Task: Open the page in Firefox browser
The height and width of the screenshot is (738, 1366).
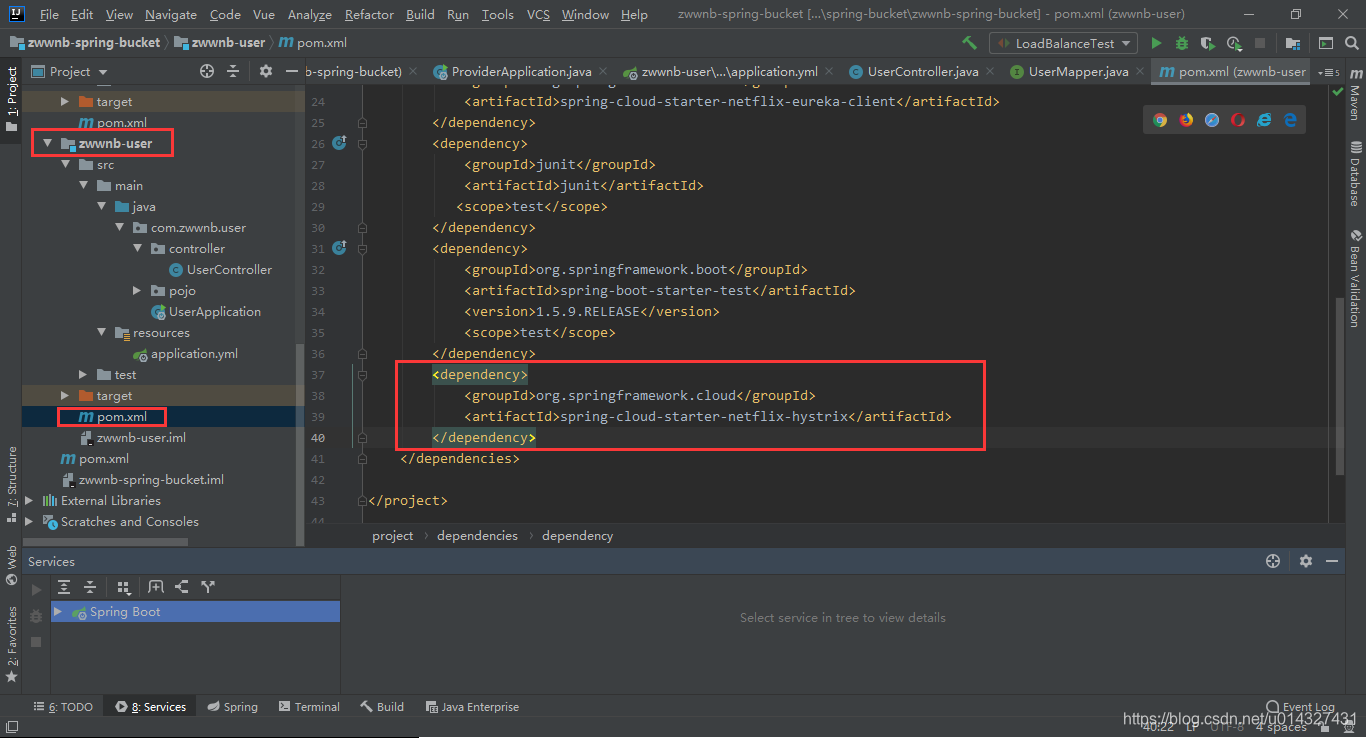Action: [x=1186, y=120]
